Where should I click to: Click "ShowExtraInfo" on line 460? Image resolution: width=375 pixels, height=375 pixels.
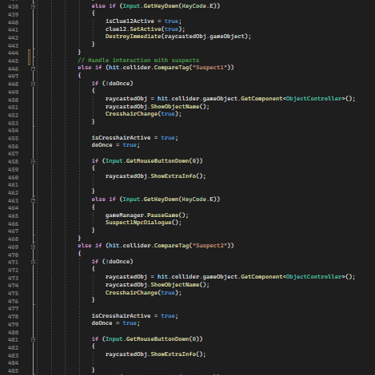click(x=173, y=176)
